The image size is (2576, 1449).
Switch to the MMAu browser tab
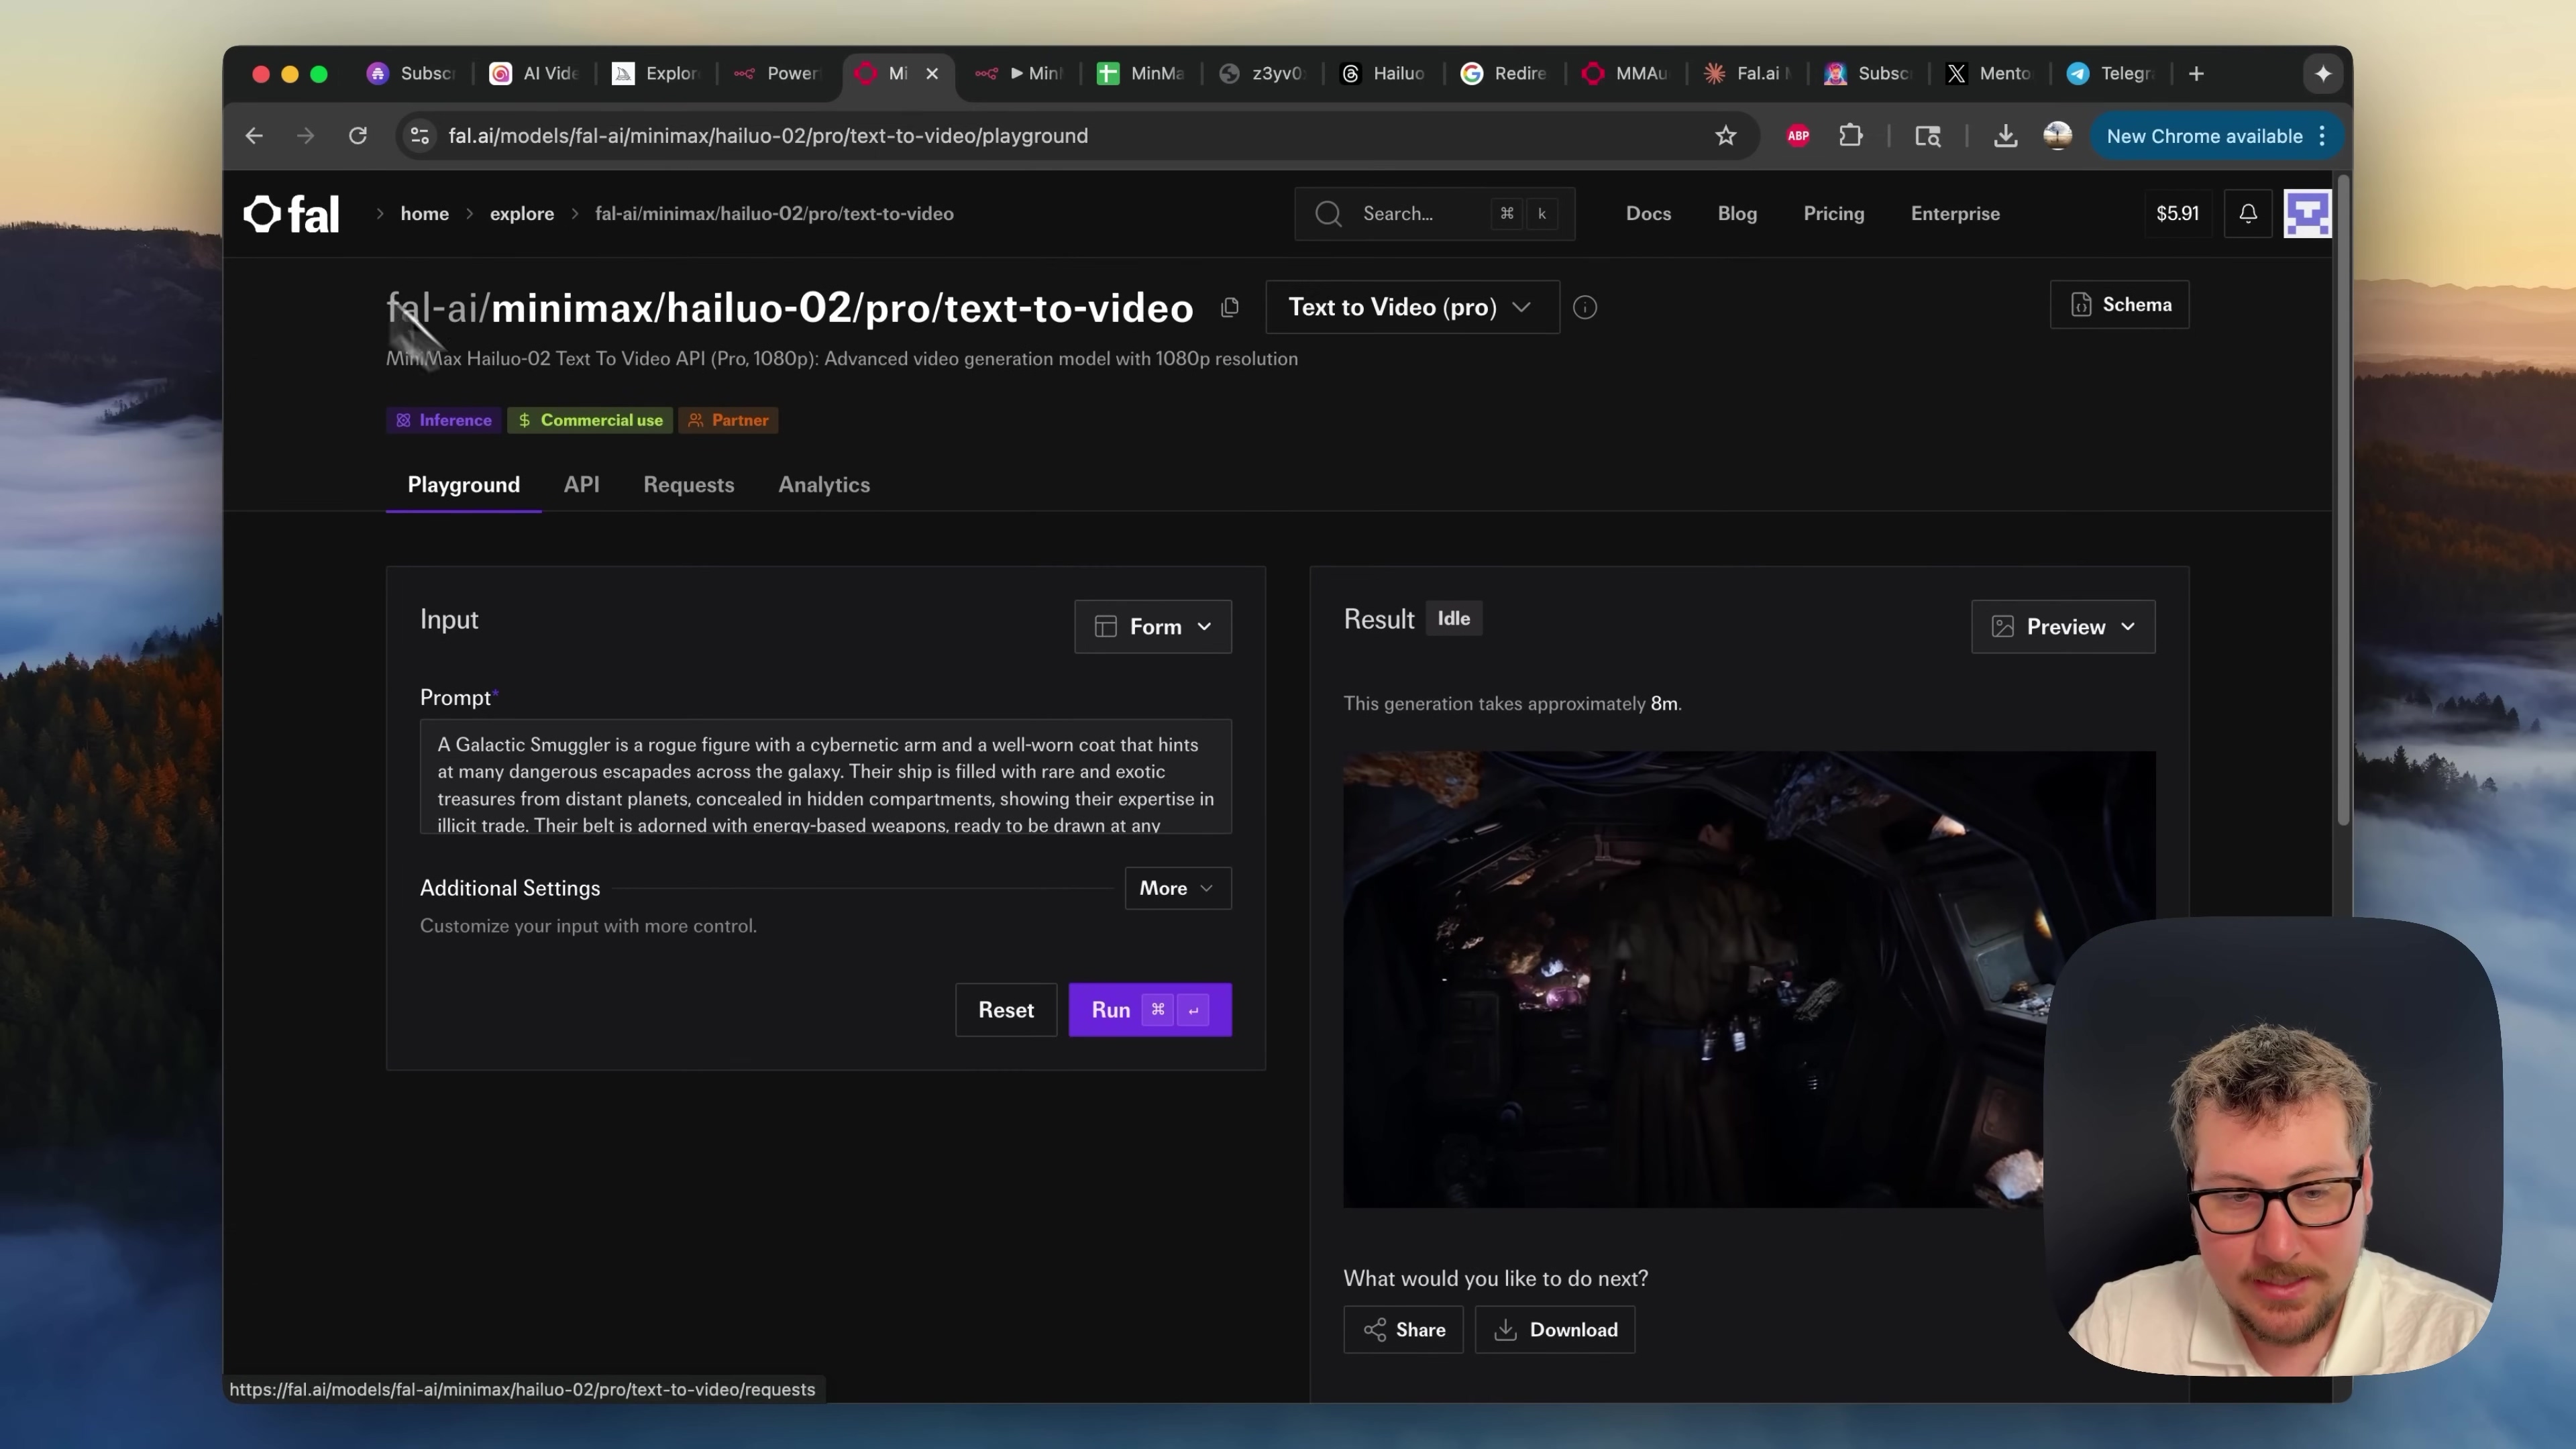1626,74
